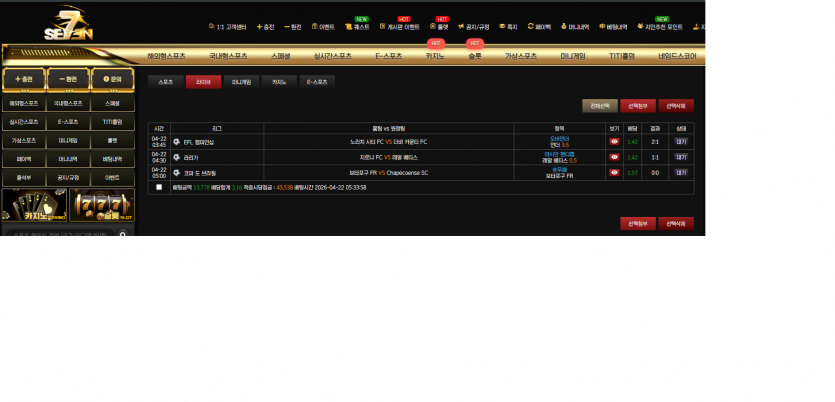Click the 대기 status button in first row
Viewport: 835px width, 402px height.
pyautogui.click(x=681, y=142)
